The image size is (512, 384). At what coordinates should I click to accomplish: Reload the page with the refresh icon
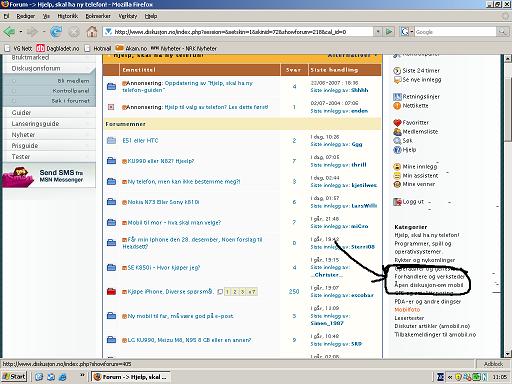pos(56,32)
